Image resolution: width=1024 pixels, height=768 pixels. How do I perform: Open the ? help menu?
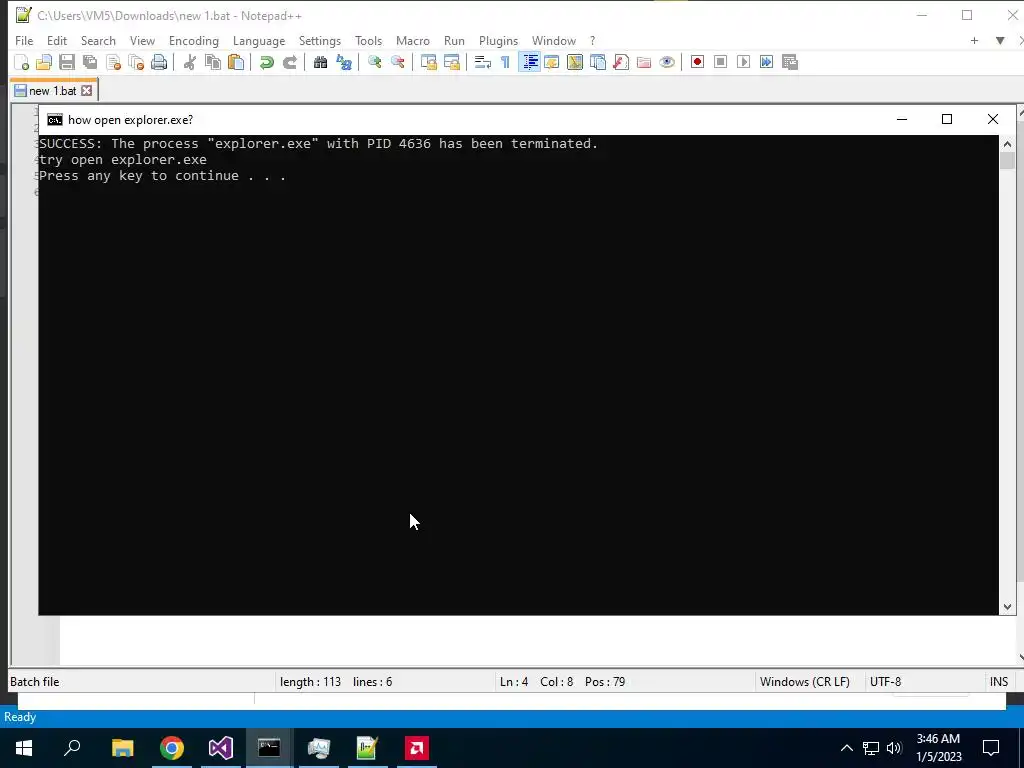[592, 40]
